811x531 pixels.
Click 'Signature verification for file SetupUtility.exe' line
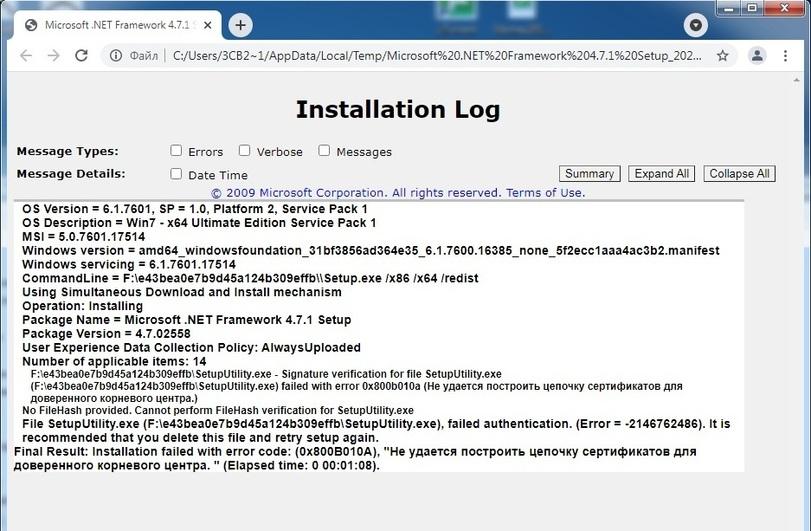tap(356, 386)
